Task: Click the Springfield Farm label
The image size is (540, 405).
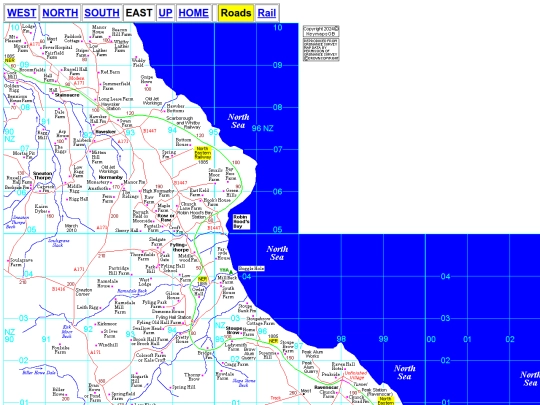Action: pos(123,396)
